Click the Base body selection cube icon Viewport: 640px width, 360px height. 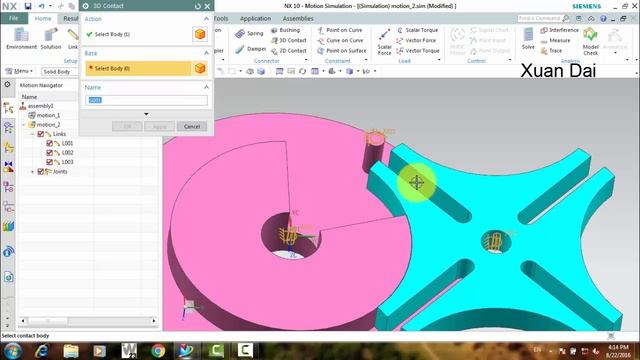(200, 68)
